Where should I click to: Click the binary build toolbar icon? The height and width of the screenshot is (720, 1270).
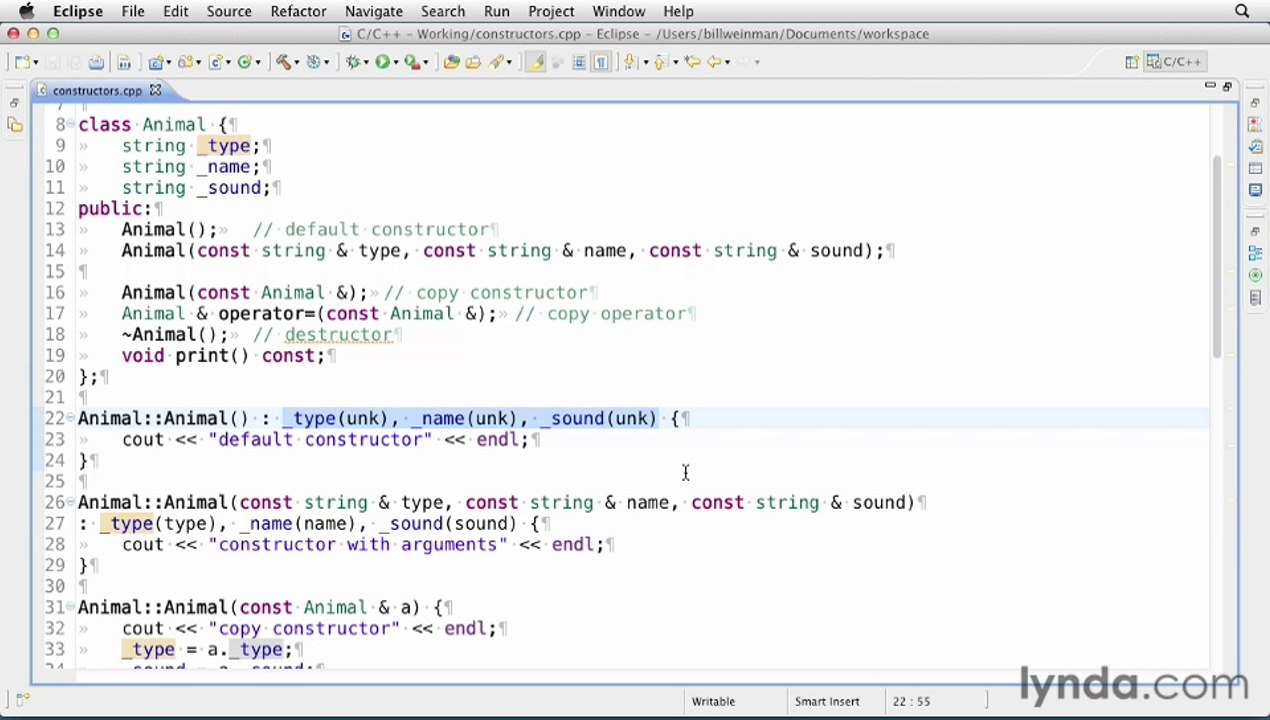tap(124, 62)
